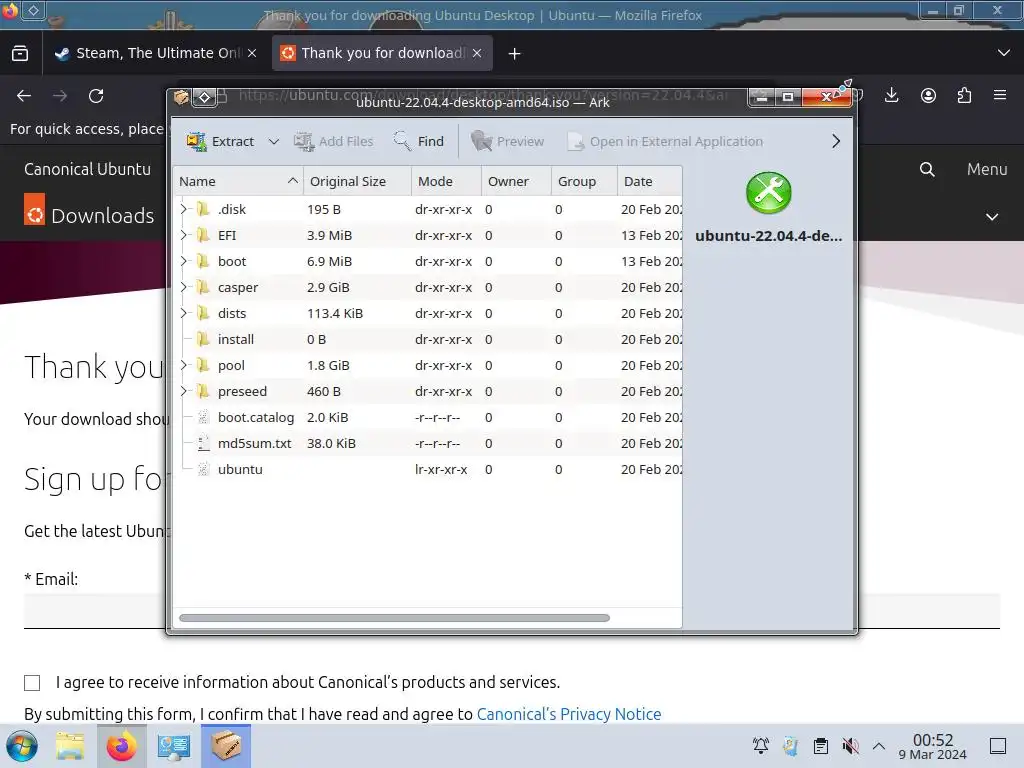Open the Extract dropdown arrow
Viewport: 1024px width, 768px height.
tap(274, 141)
